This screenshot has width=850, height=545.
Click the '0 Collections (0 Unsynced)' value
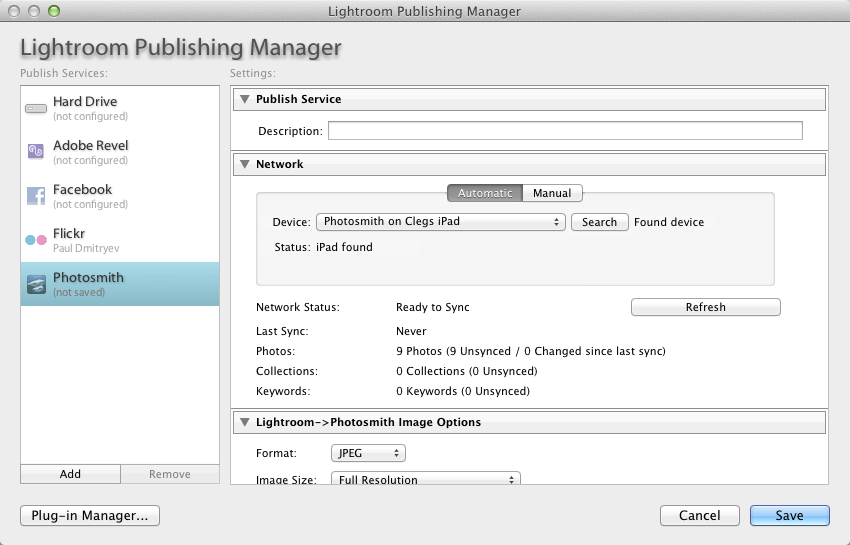click(x=467, y=371)
